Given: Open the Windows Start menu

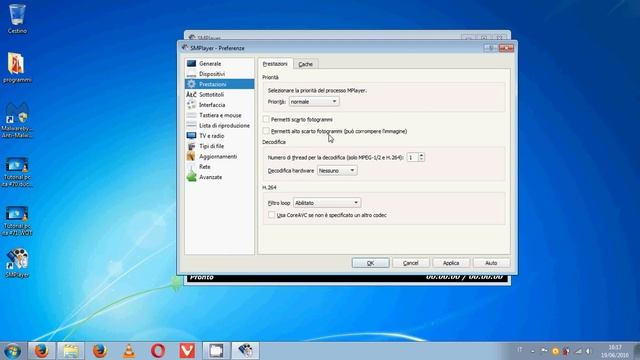Looking at the screenshot, I should point(13,351).
